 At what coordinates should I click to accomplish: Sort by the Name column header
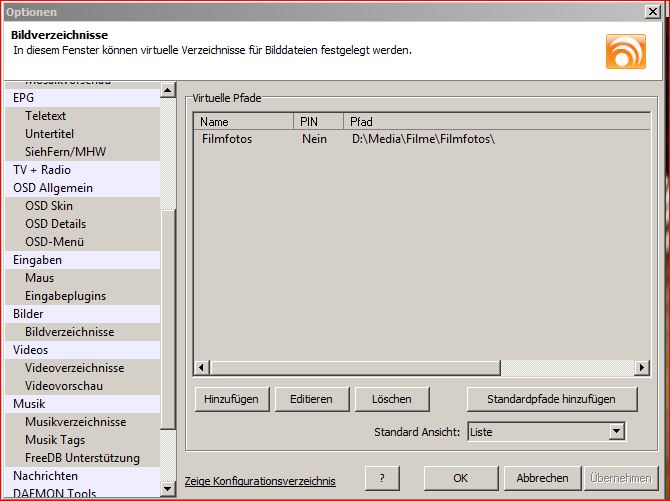click(243, 121)
